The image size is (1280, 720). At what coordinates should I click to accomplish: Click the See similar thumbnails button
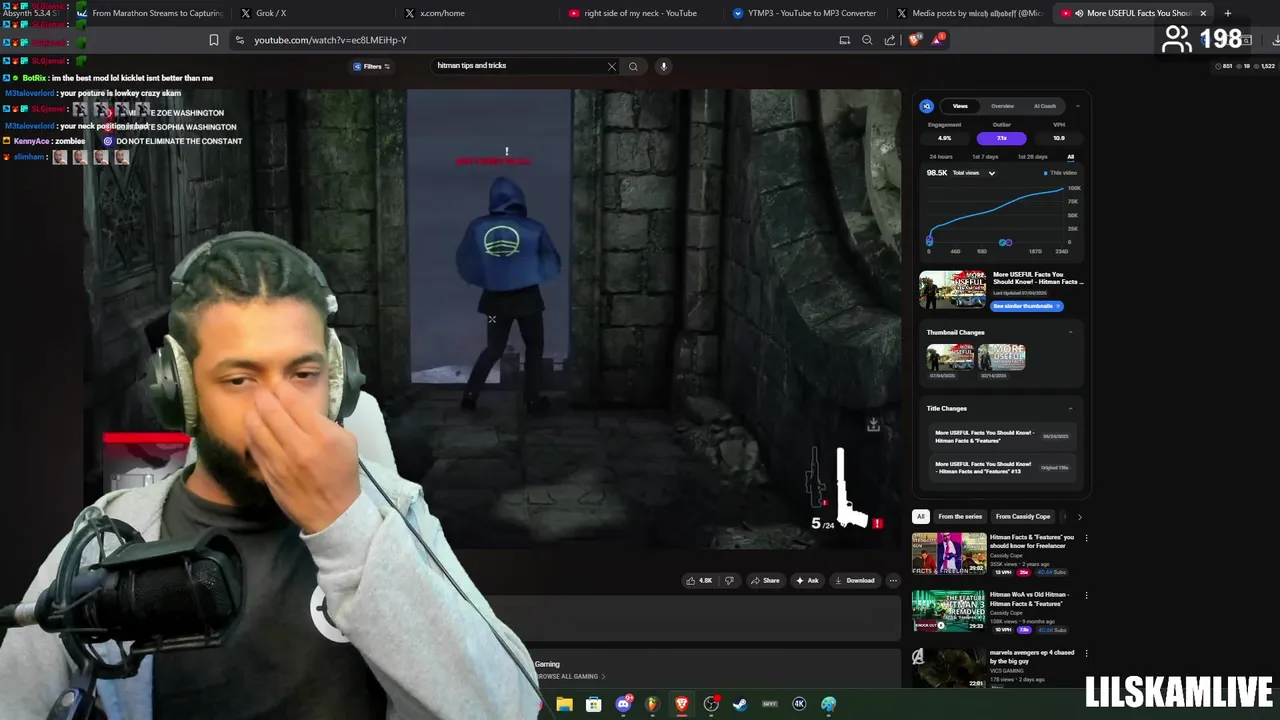pyautogui.click(x=1026, y=306)
